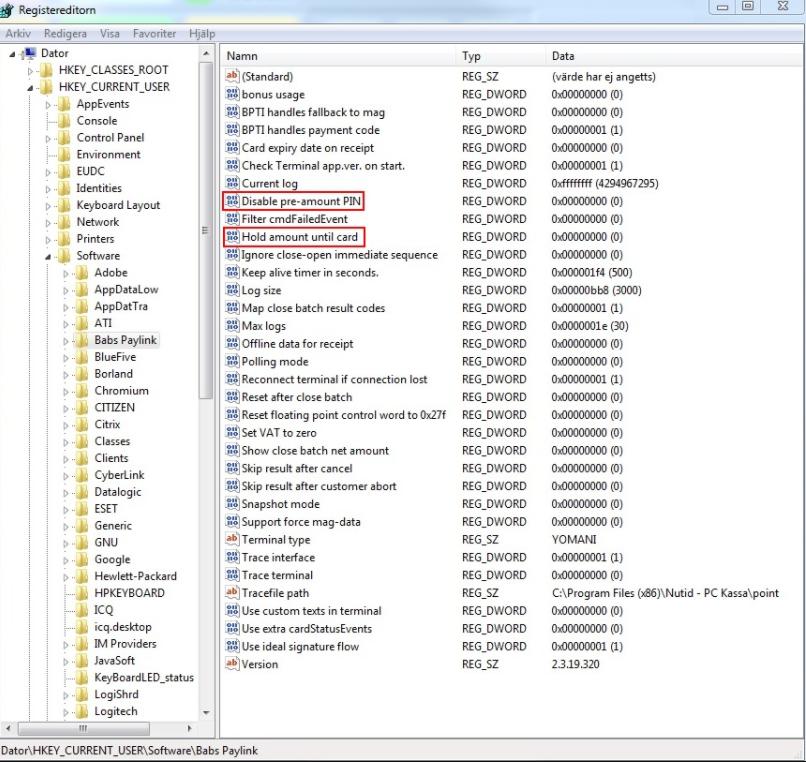Click the string value icon beside Terminal type

pos(233,540)
